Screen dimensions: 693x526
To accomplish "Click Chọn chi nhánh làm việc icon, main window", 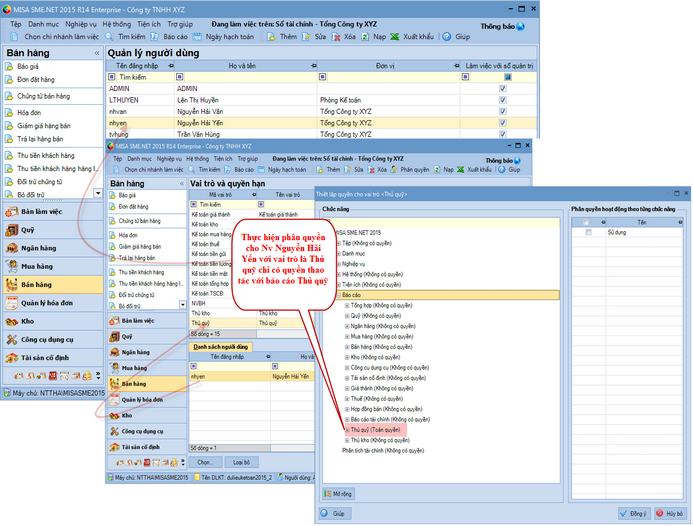I will (15, 37).
